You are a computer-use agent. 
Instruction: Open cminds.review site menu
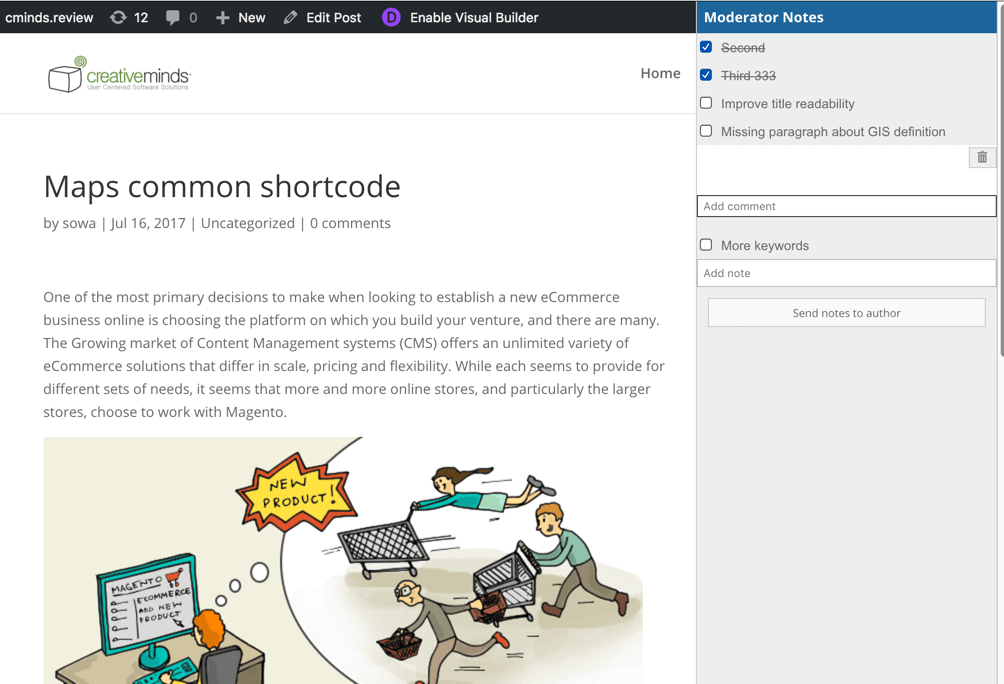coord(49,17)
